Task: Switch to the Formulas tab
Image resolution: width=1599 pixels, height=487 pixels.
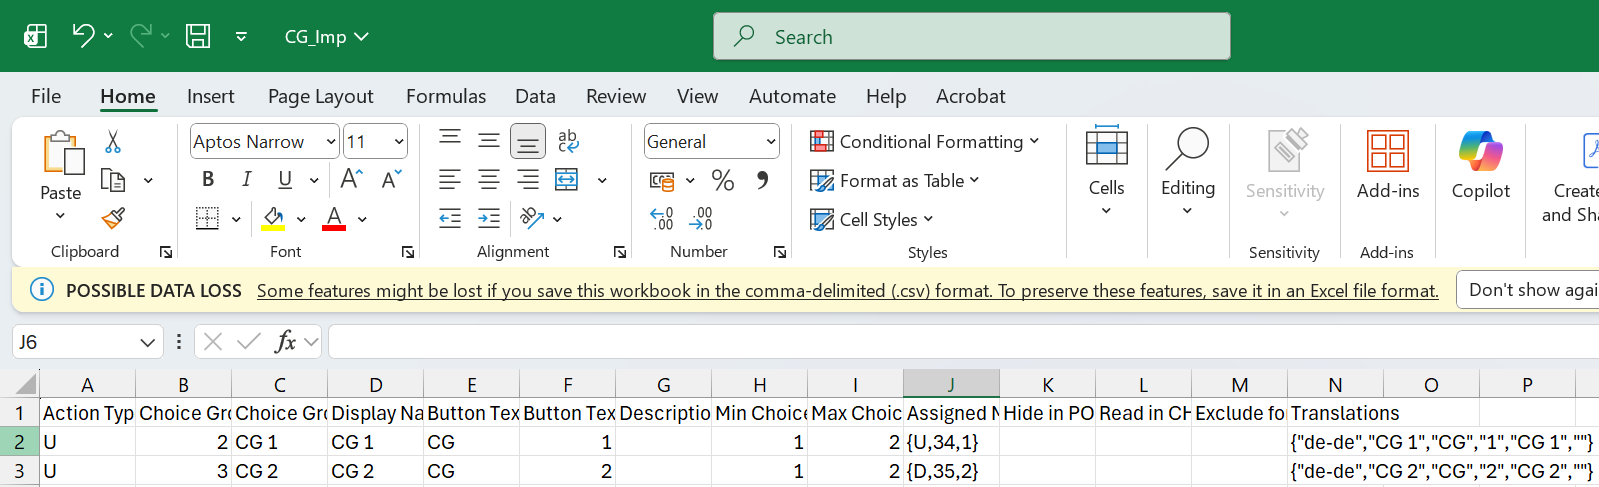Action: [x=445, y=97]
